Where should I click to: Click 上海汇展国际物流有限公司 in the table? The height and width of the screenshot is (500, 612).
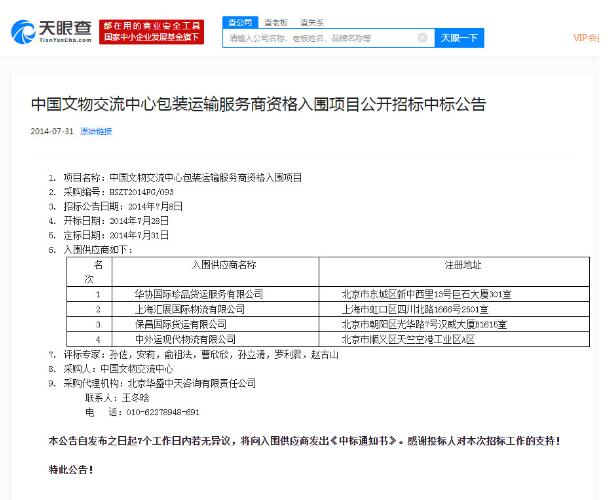188,310
